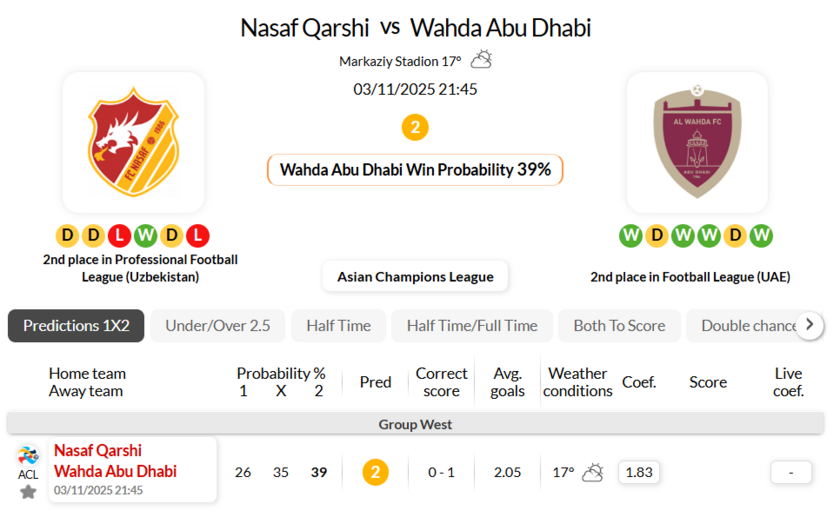840x517 pixels.
Task: Toggle the favorite star for this match
Action: click(x=28, y=491)
